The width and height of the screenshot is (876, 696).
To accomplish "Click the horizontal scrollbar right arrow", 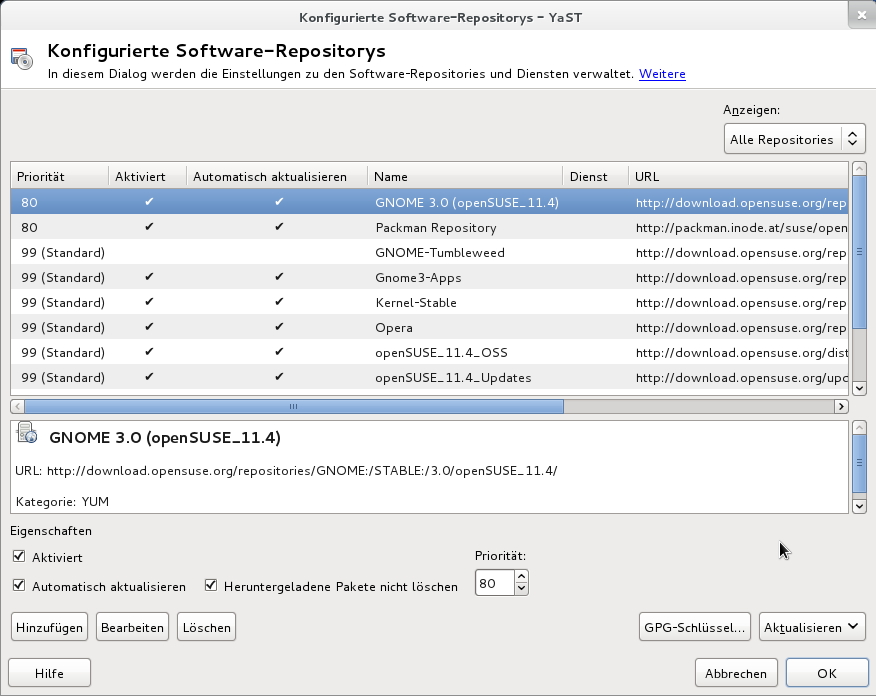I will 841,406.
